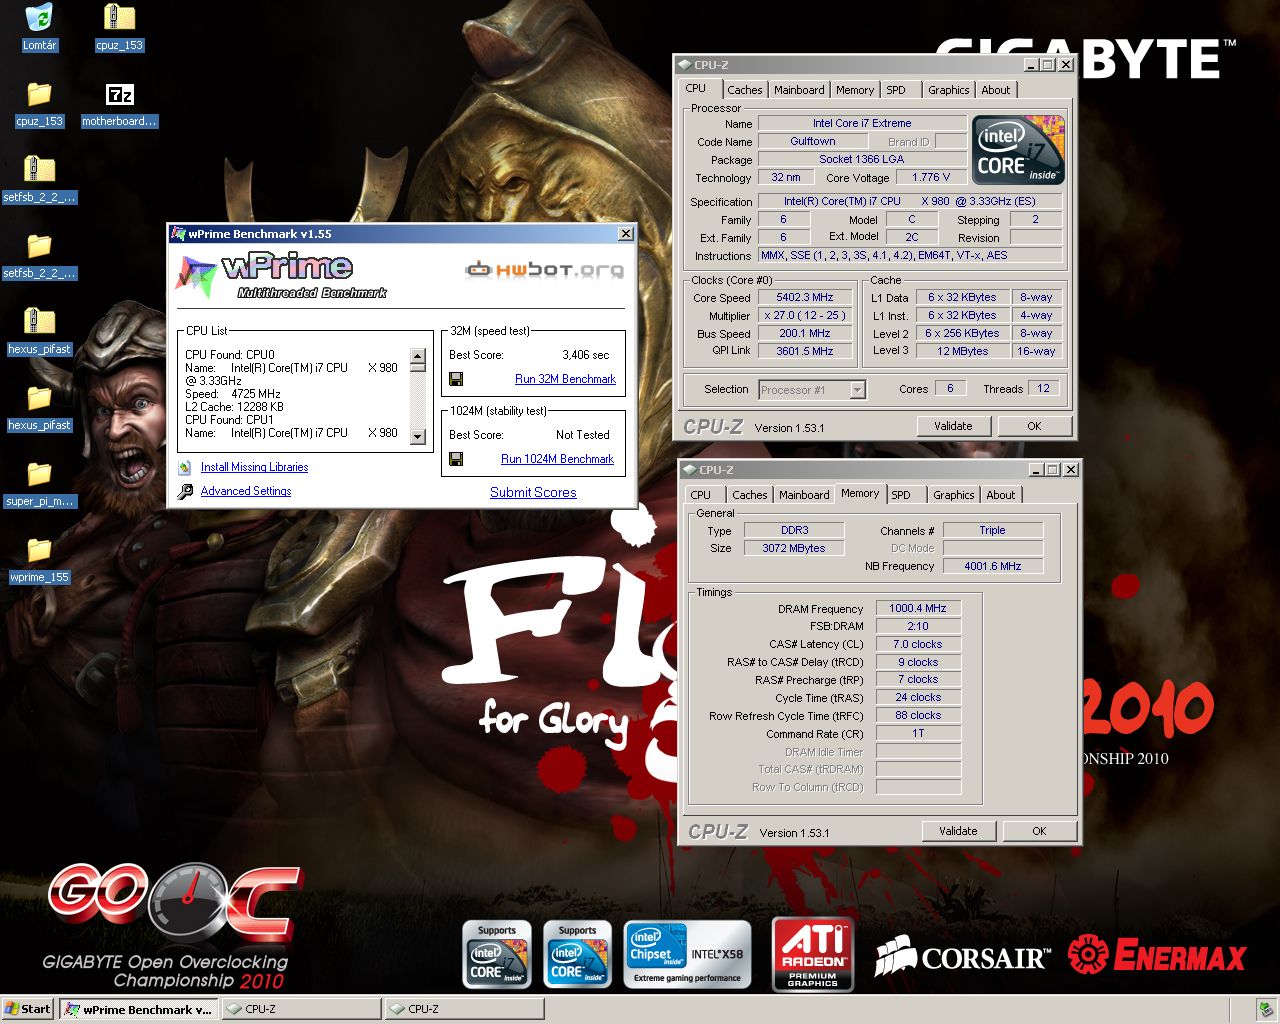Click Validate in upper CPU-Z window
Image resolution: width=1280 pixels, height=1024 pixels.
coord(953,426)
